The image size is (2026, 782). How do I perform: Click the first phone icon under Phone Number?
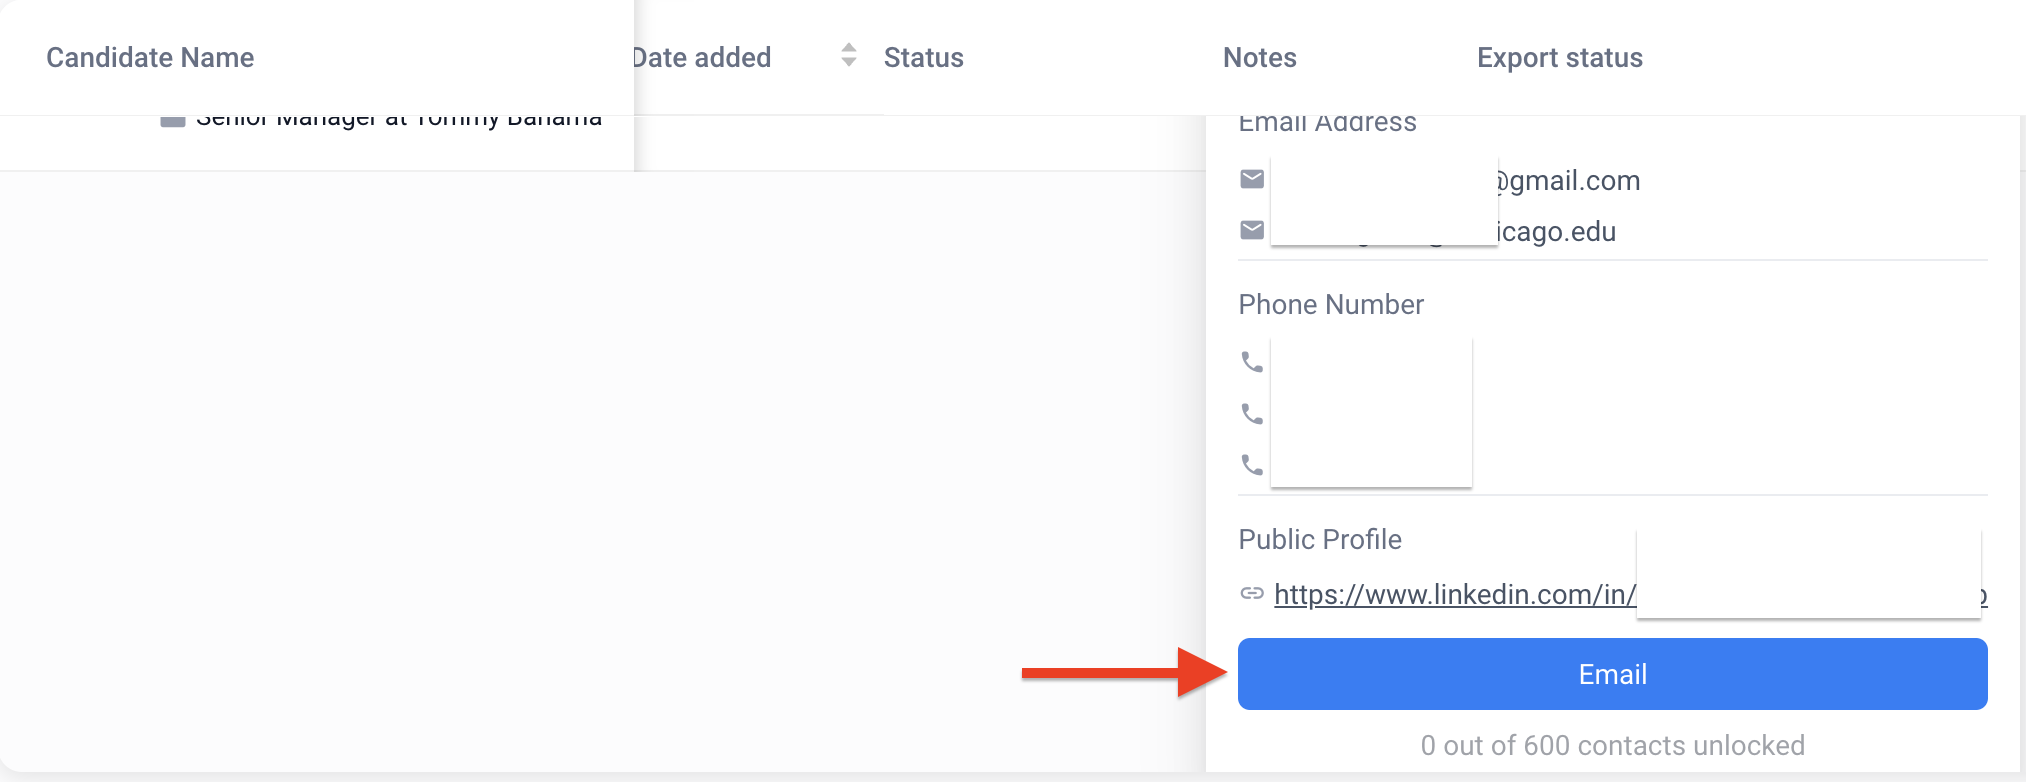coord(1252,361)
